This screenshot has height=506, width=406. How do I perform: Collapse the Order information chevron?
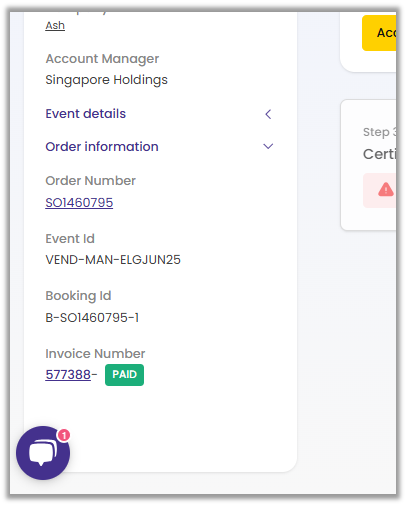tap(268, 146)
